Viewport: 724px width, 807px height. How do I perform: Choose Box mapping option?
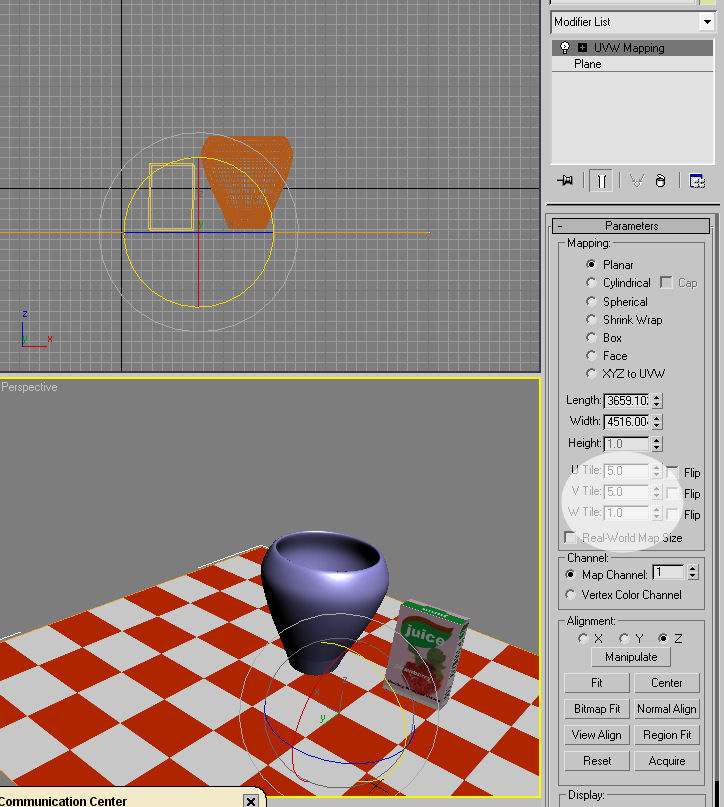[592, 338]
